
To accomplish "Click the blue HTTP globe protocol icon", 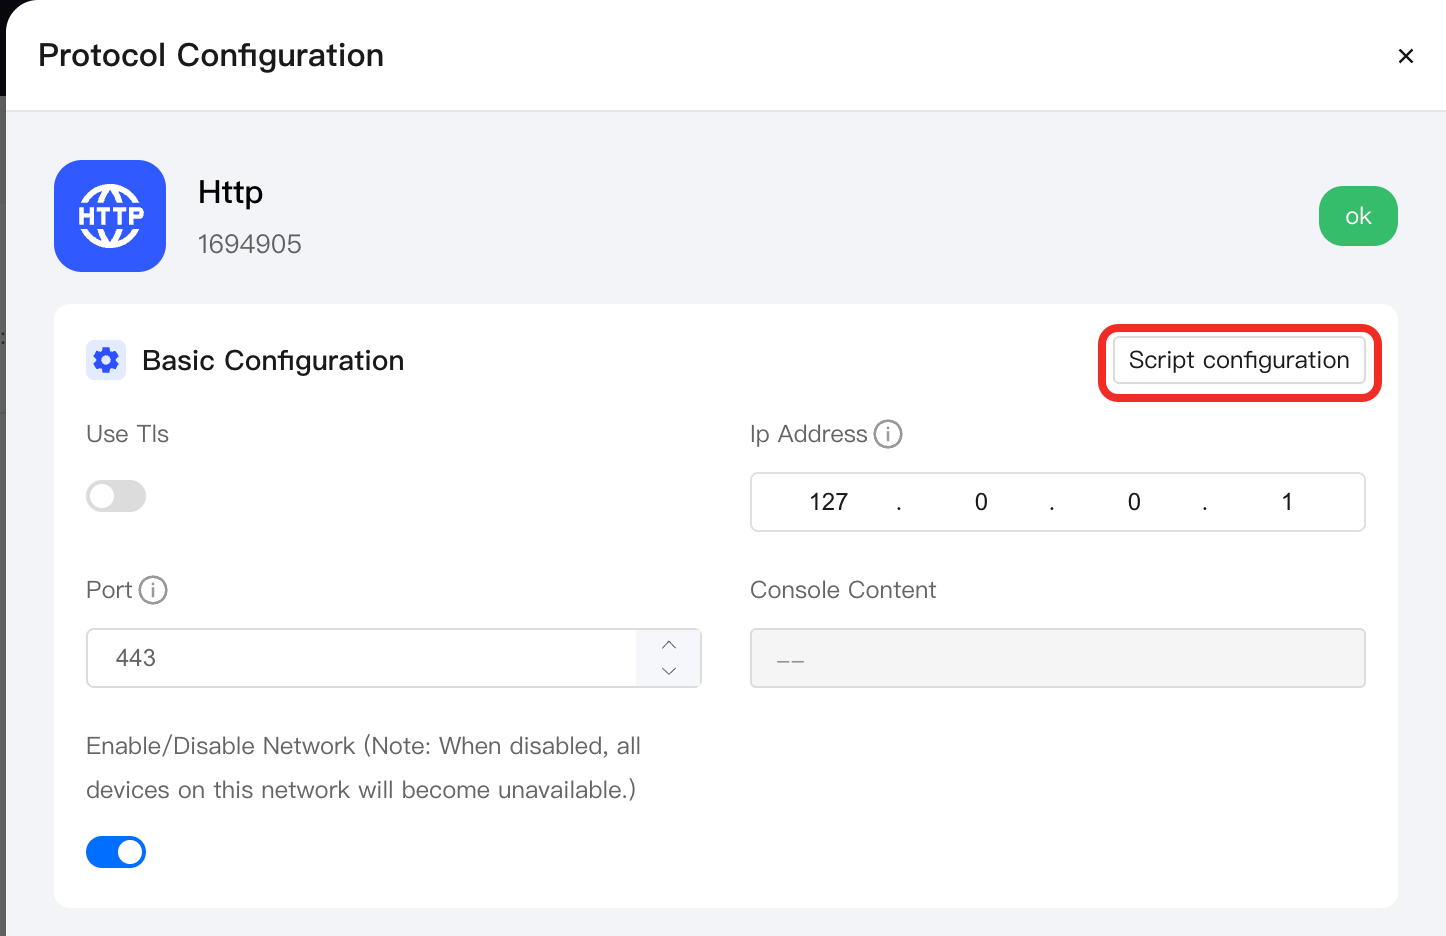I will tap(110, 216).
